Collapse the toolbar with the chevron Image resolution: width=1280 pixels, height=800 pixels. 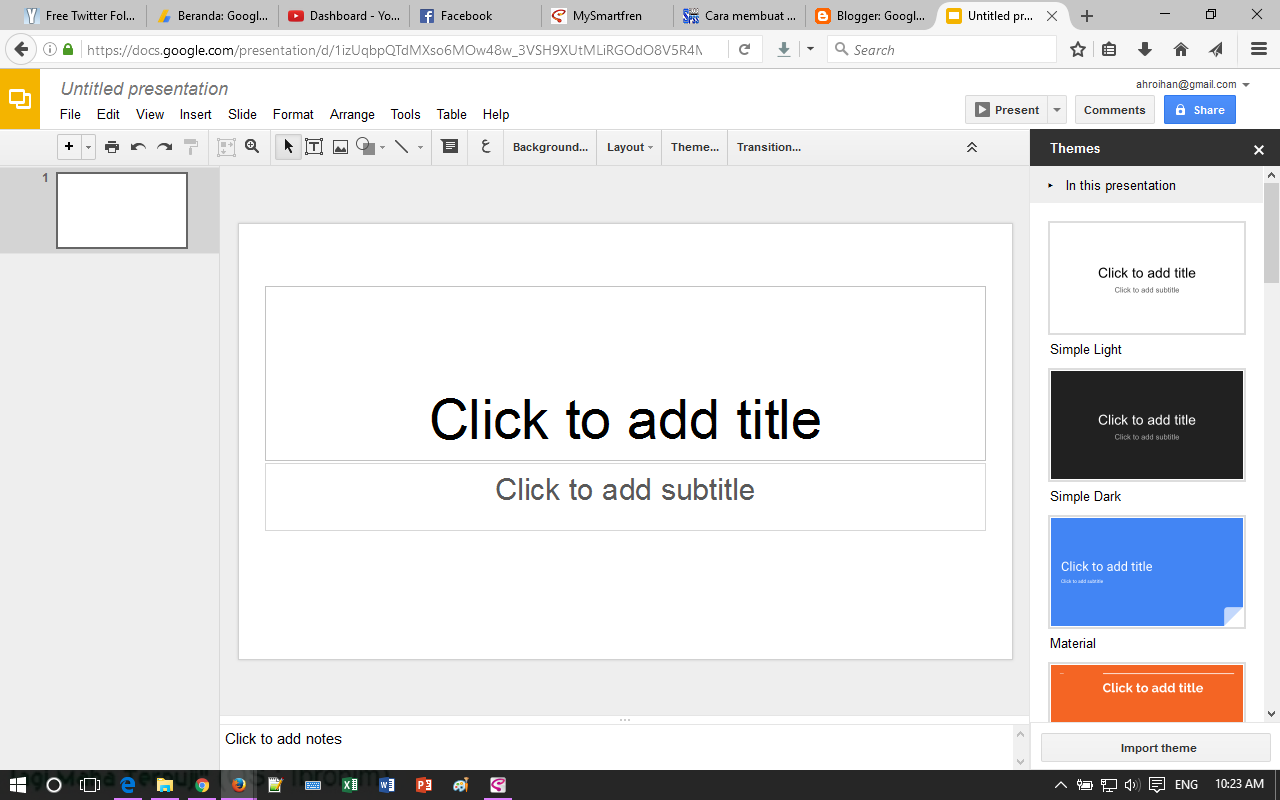tap(971, 146)
